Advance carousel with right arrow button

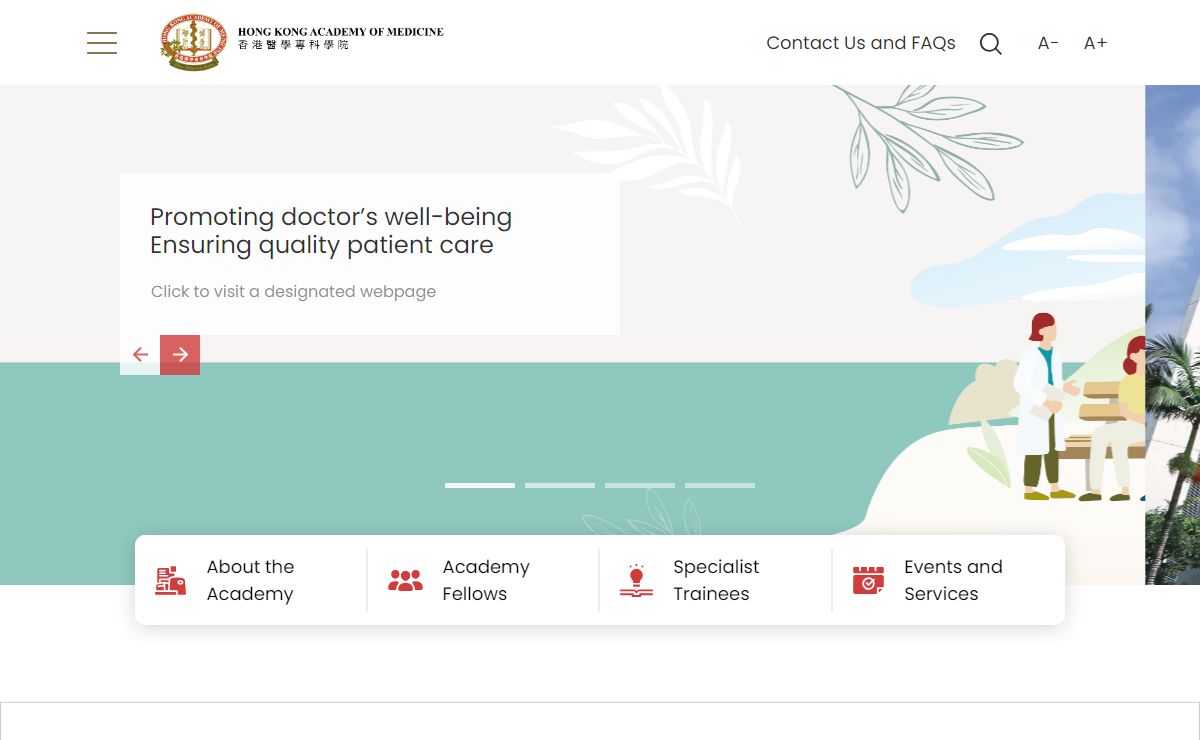(180, 355)
